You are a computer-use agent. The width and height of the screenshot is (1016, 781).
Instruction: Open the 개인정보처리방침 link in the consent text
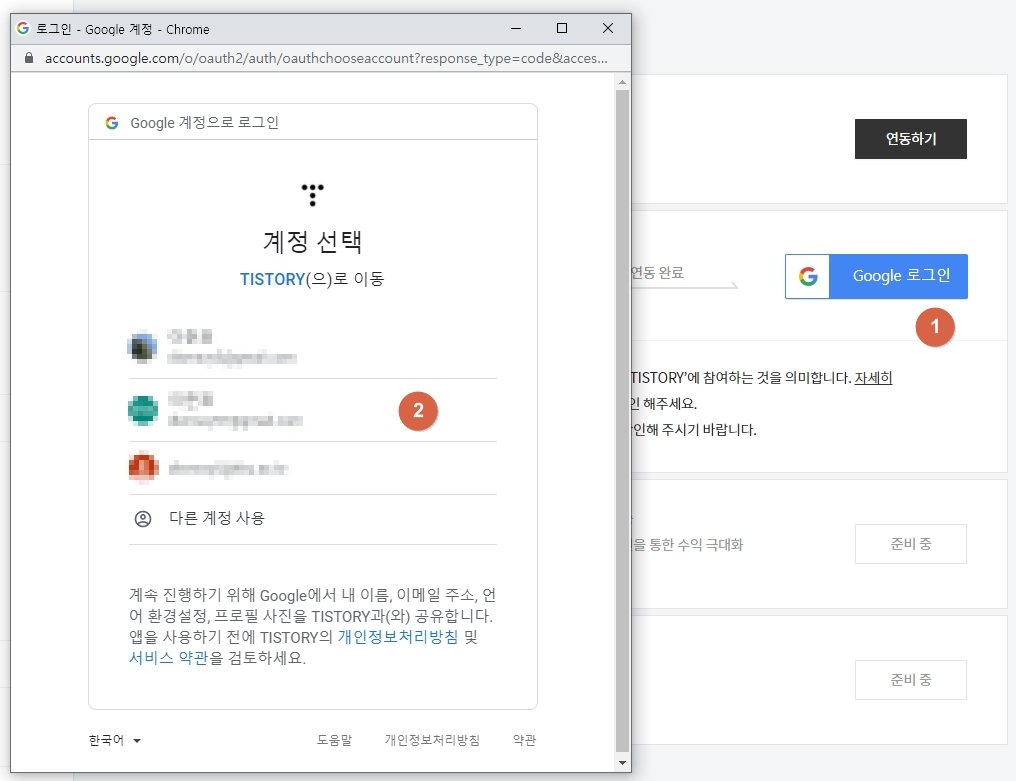(x=398, y=637)
